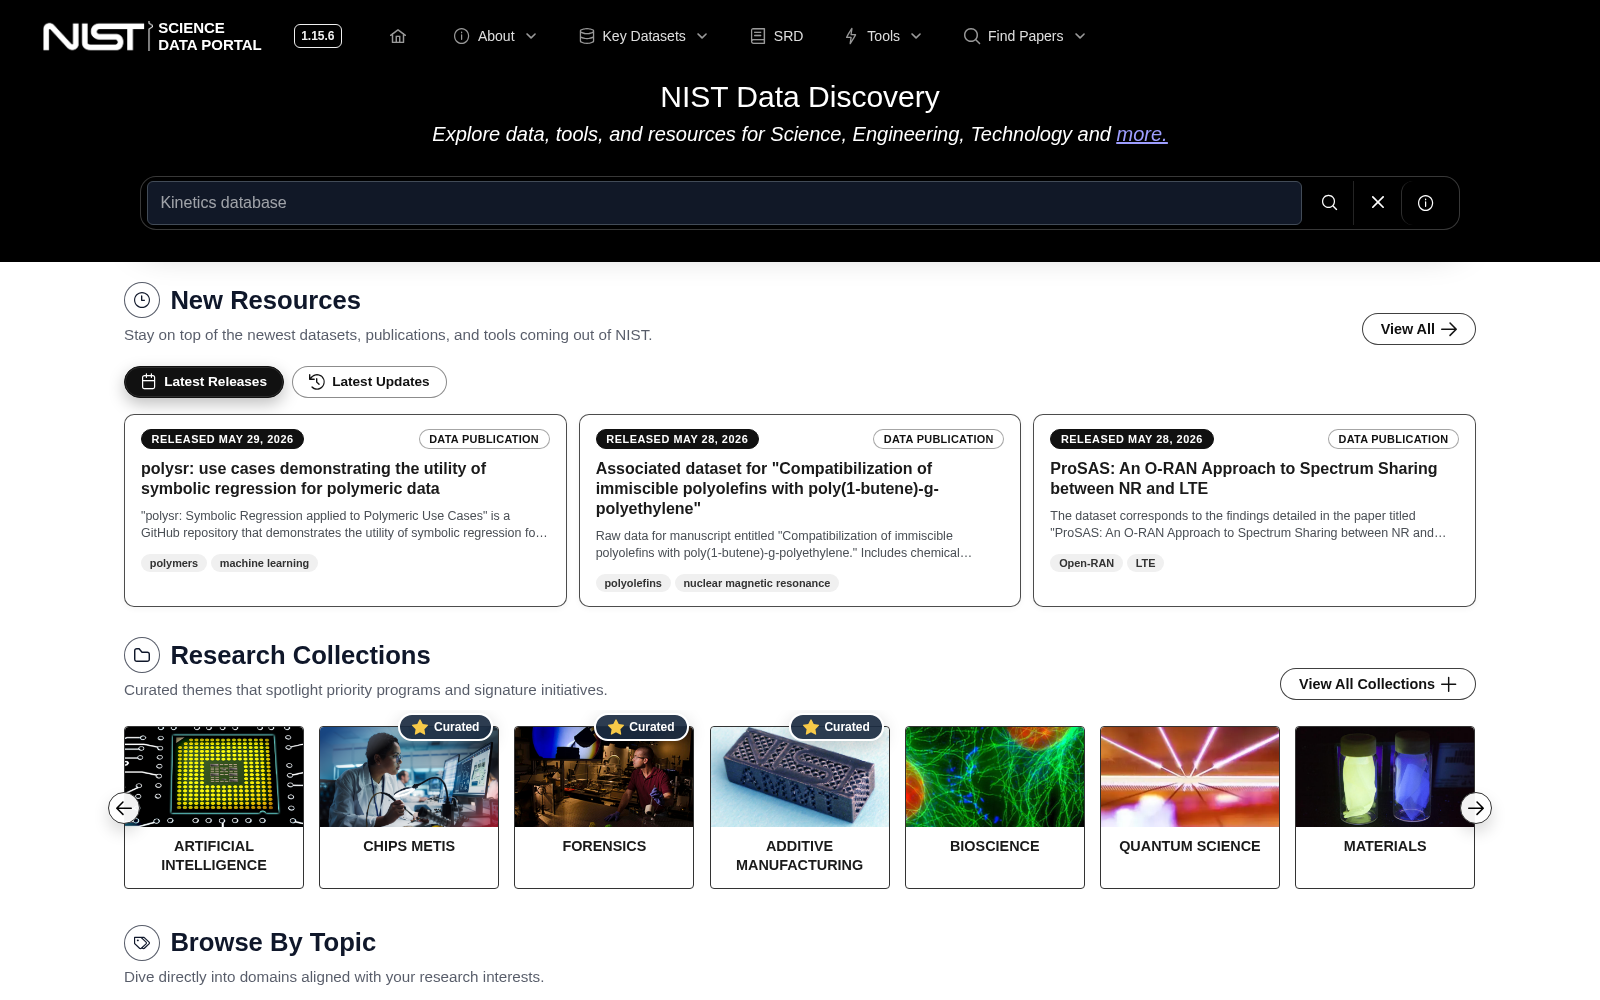This screenshot has width=1600, height=1000.
Task: Go to previous collections with left arrow
Action: click(x=124, y=808)
